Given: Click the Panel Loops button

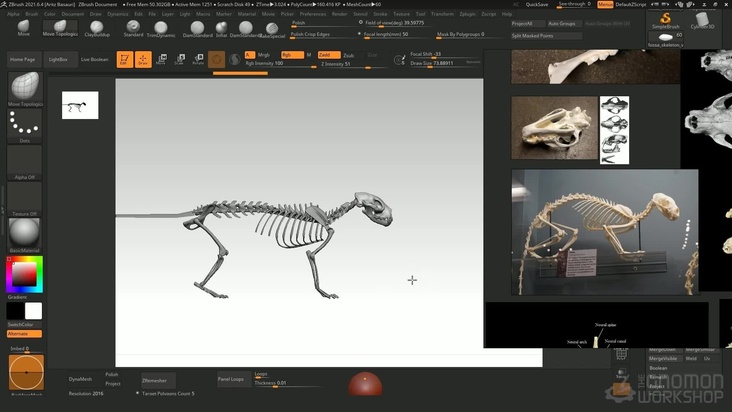Looking at the screenshot, I should pos(232,379).
